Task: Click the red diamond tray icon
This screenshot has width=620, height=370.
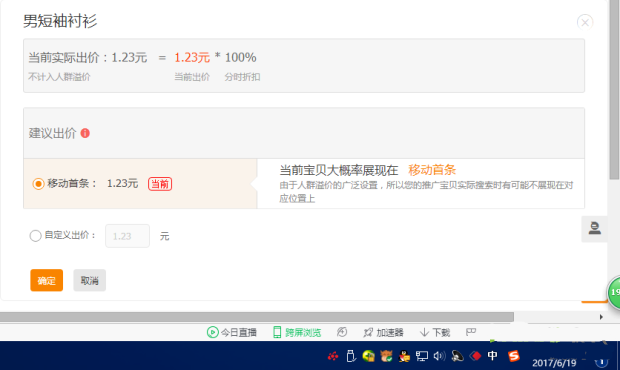Action: pyautogui.click(x=475, y=356)
